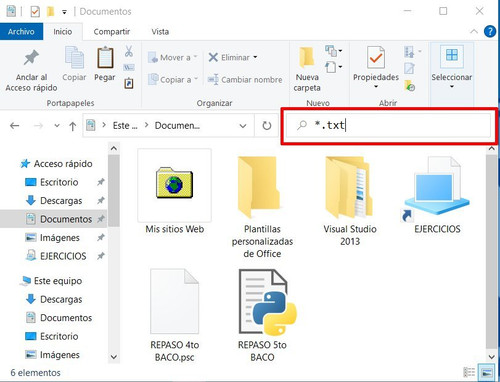Screen dimensions: 500x382
Task: Refresh the current folder view
Action: (x=266, y=126)
